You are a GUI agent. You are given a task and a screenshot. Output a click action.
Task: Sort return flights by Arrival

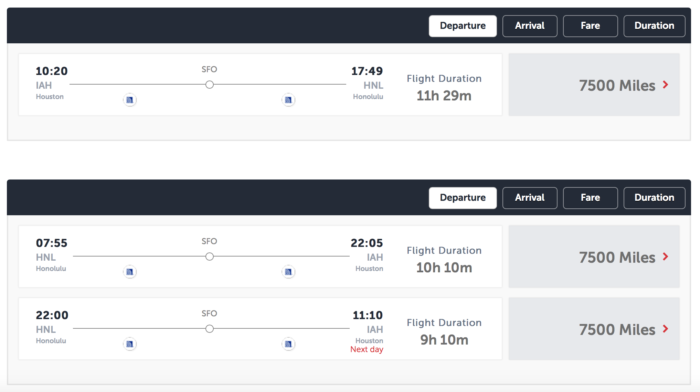coord(529,198)
